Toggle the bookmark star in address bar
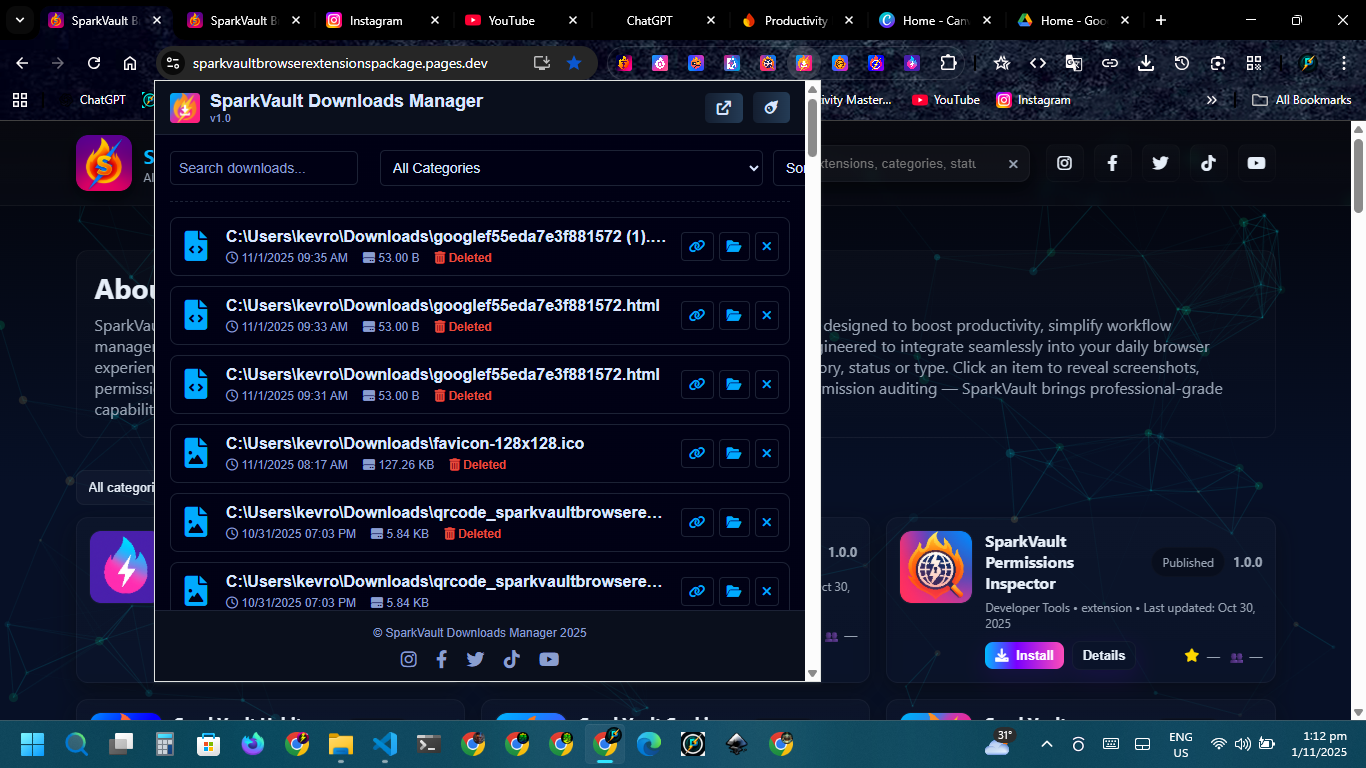 [x=574, y=63]
